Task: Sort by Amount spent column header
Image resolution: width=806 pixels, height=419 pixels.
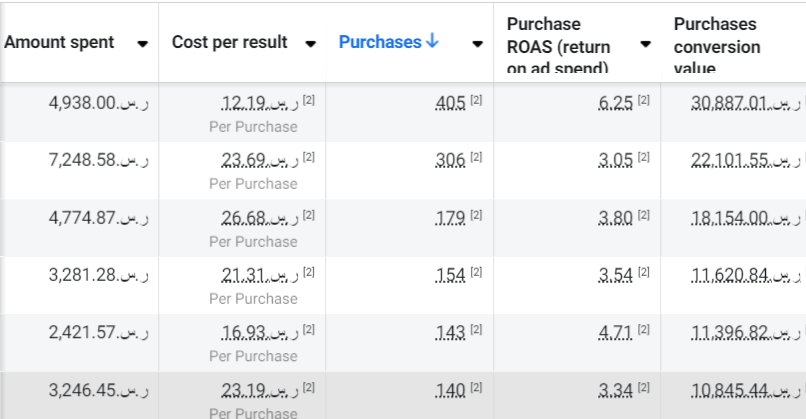Action: (x=59, y=42)
